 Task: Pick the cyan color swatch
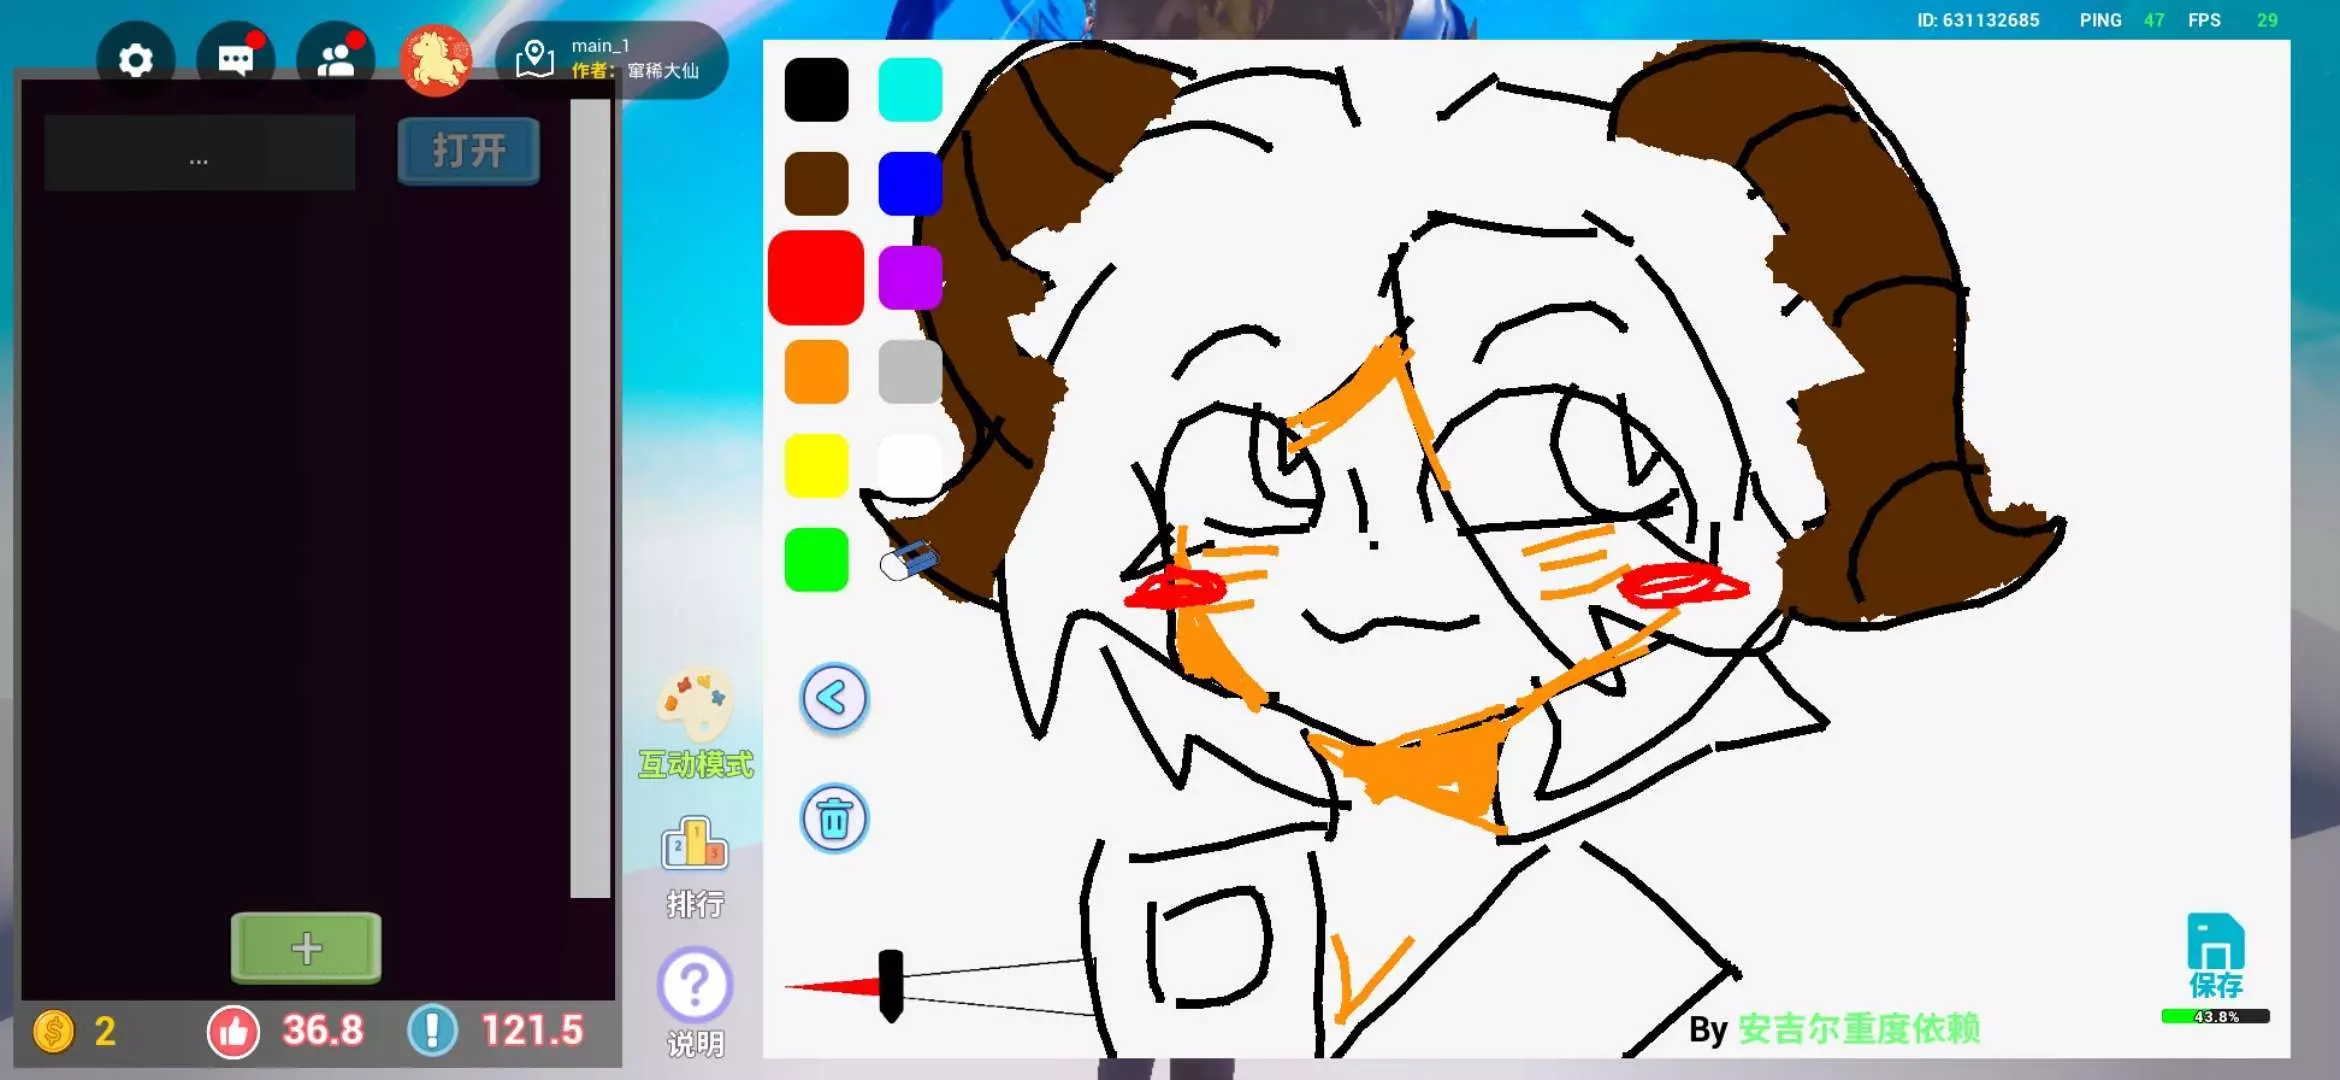(x=910, y=90)
